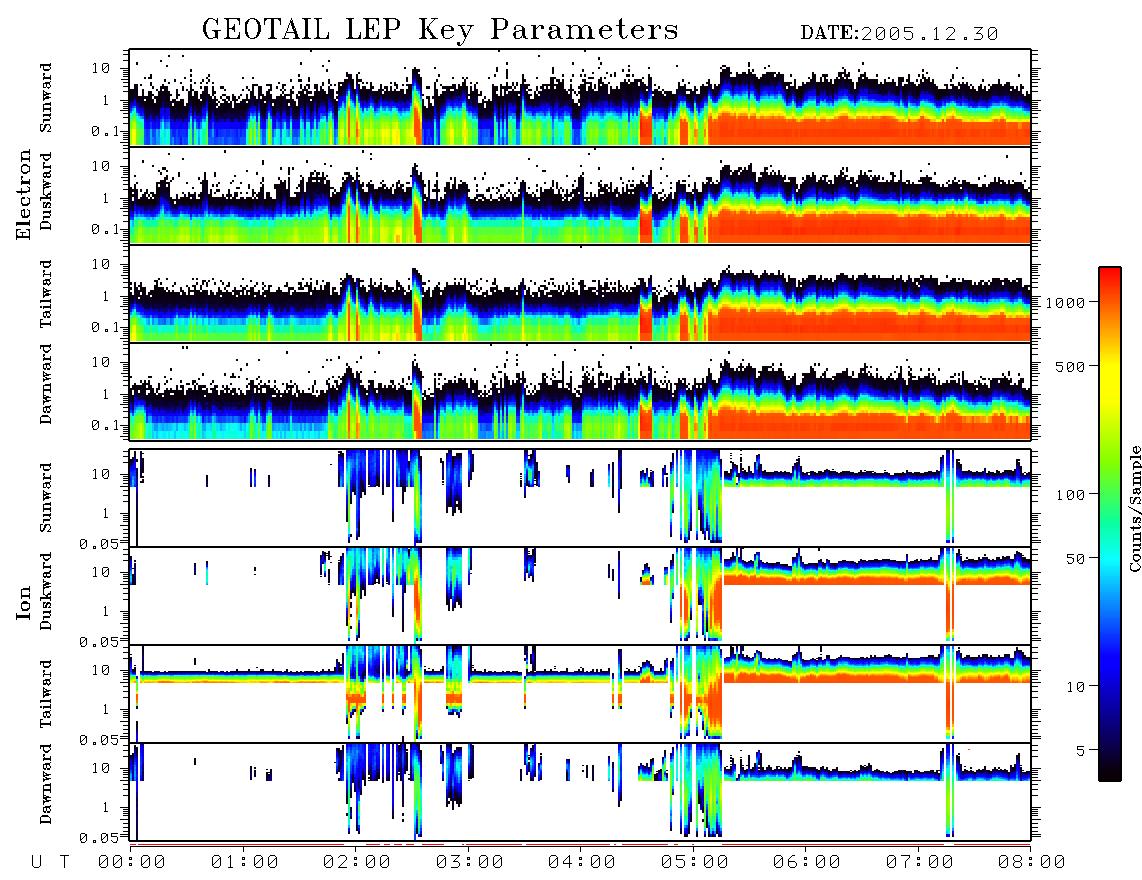The height and width of the screenshot is (880, 1142).
Task: Click the 0.05 tick on Ion Sunward axis
Action: 99,543
